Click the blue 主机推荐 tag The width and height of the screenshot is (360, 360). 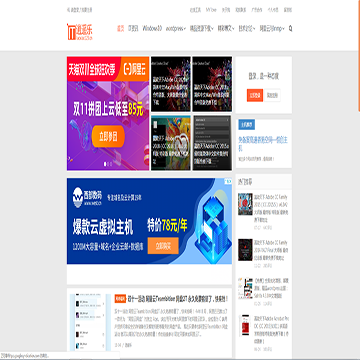point(247,124)
